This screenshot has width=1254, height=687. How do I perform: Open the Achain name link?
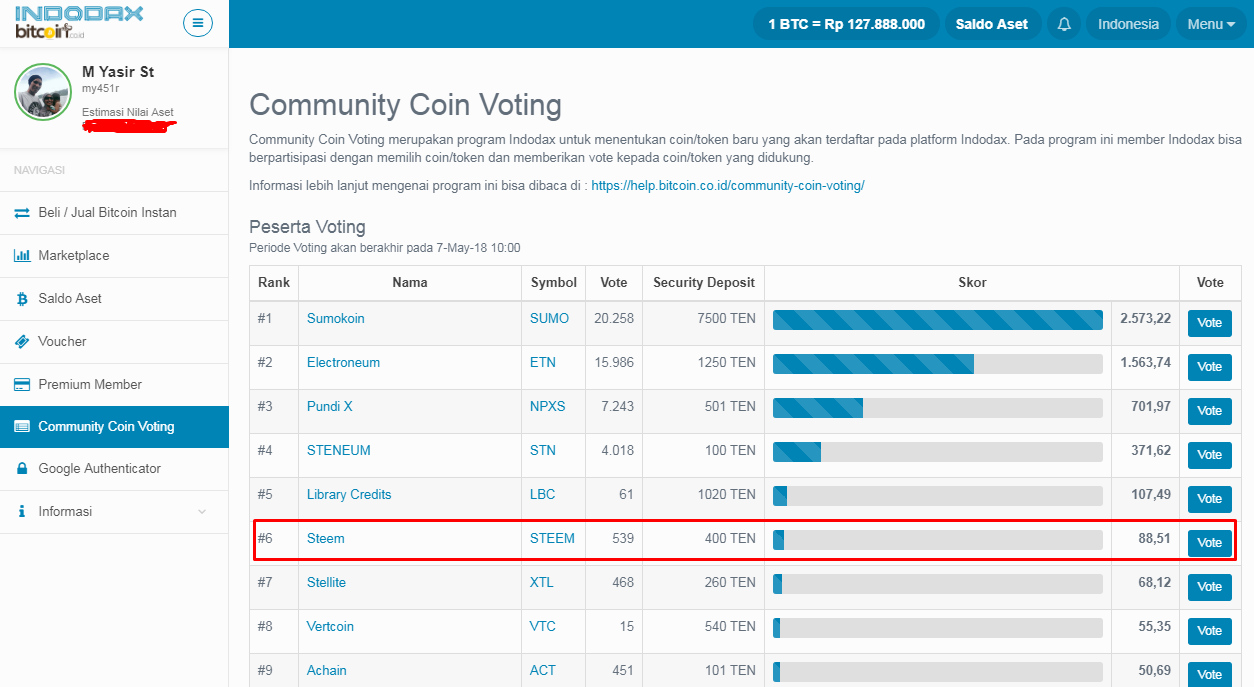click(x=327, y=671)
